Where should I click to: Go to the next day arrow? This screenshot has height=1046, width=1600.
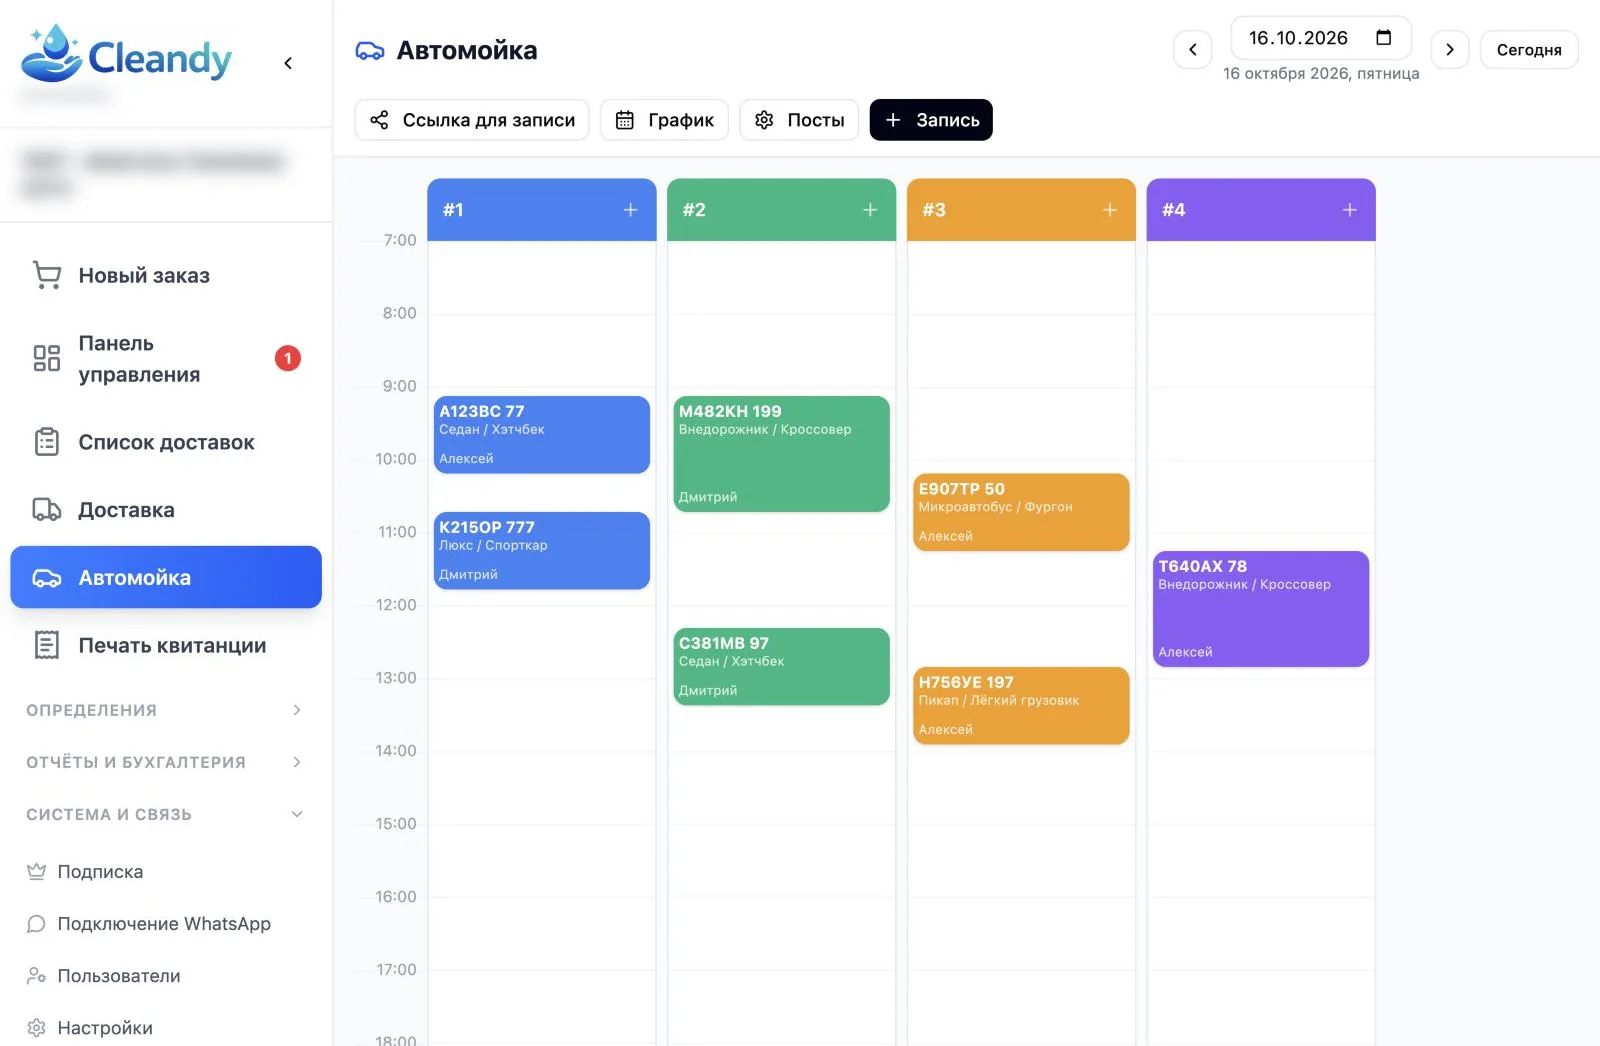[x=1450, y=49]
